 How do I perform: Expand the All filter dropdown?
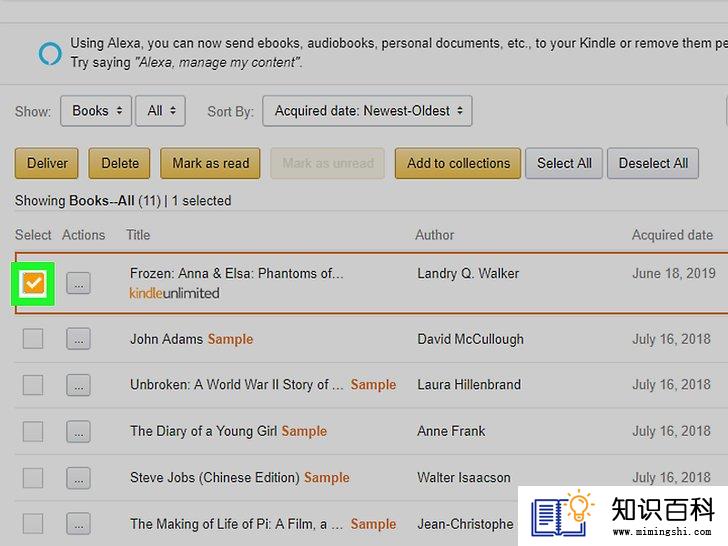[160, 111]
